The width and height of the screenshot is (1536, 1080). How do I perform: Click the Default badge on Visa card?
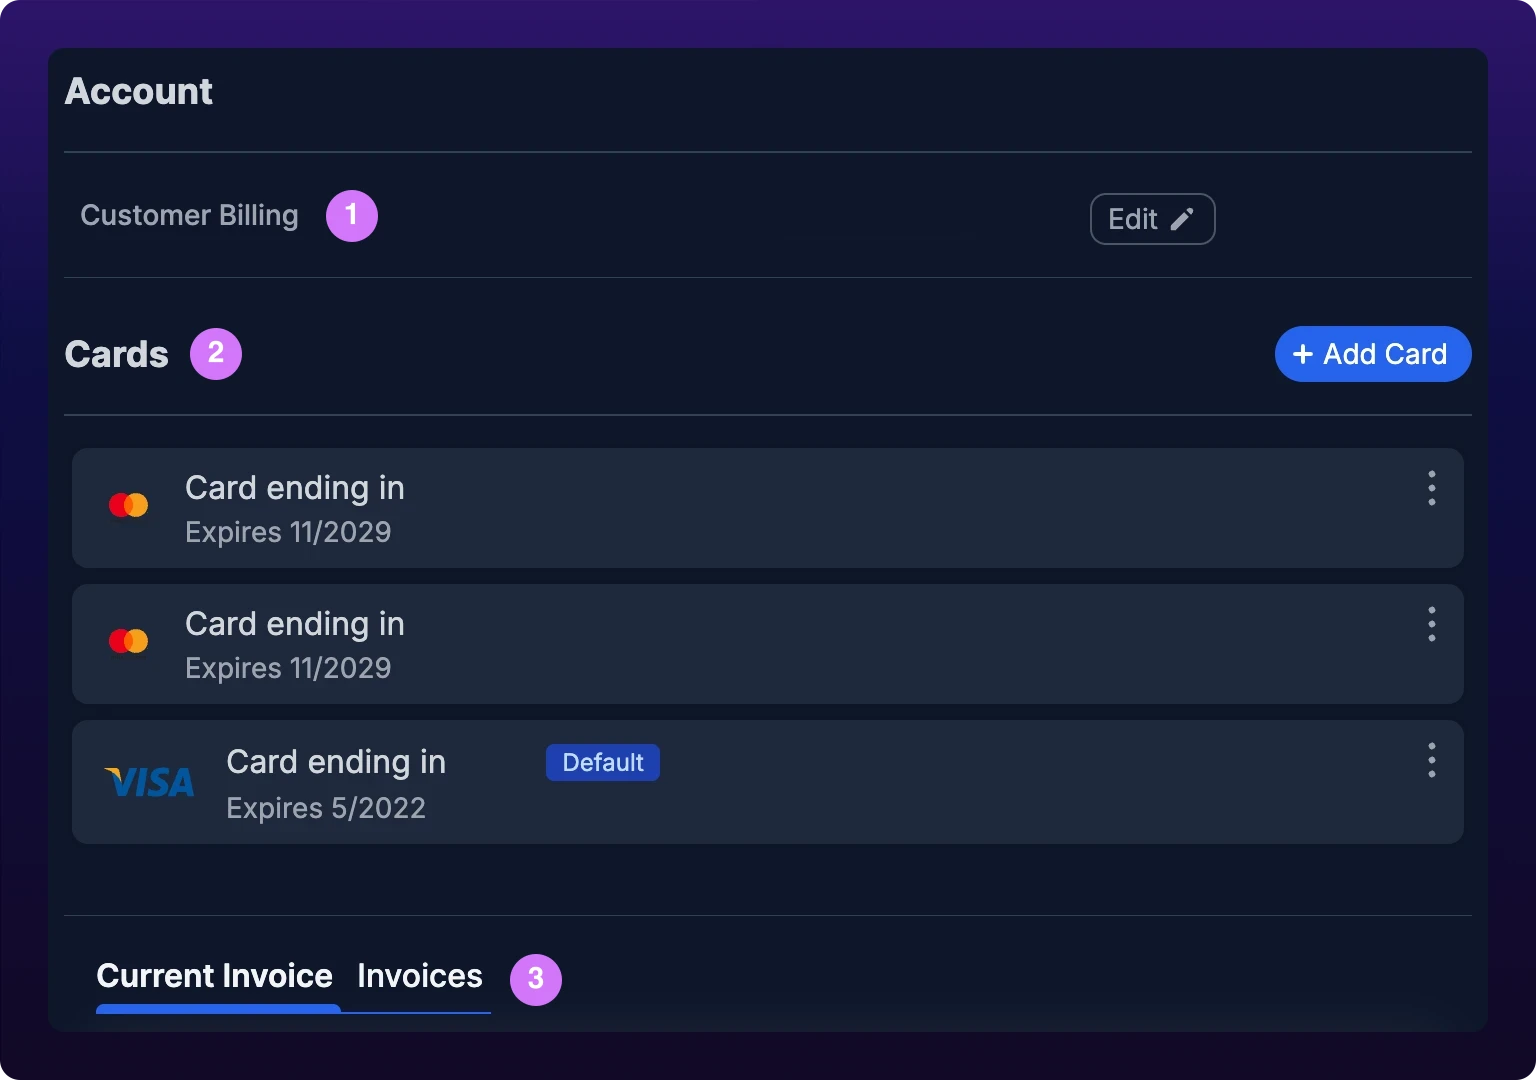(603, 762)
